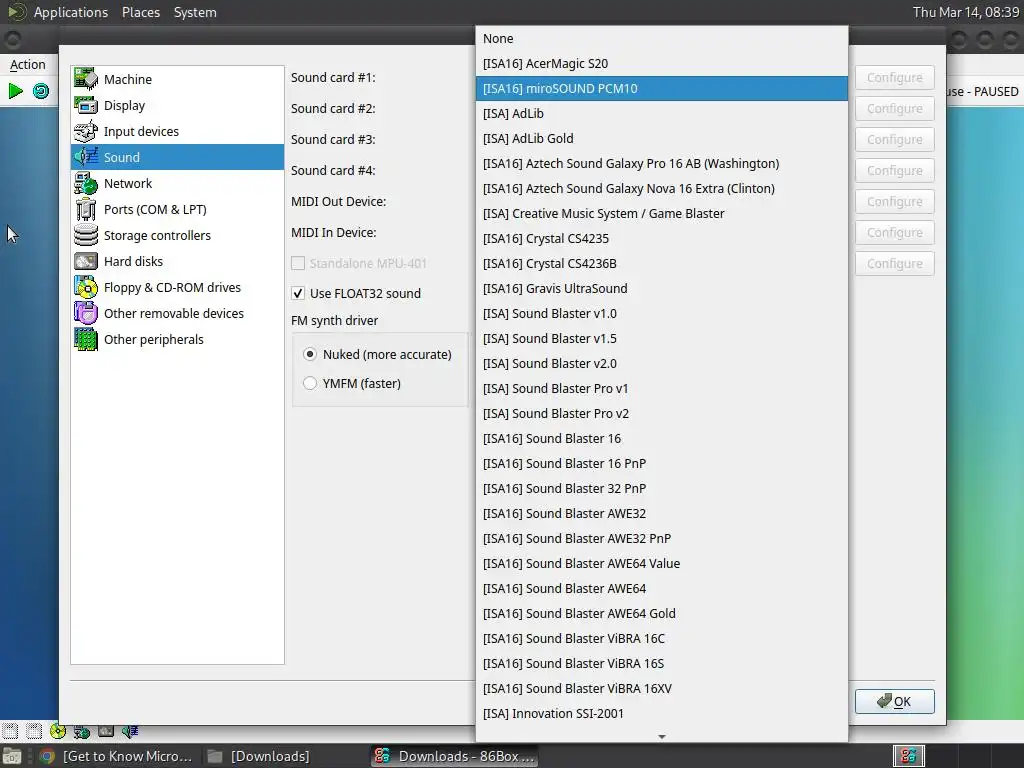Image resolution: width=1024 pixels, height=768 pixels.
Task: Click the network status bar icon
Action: tap(82, 731)
